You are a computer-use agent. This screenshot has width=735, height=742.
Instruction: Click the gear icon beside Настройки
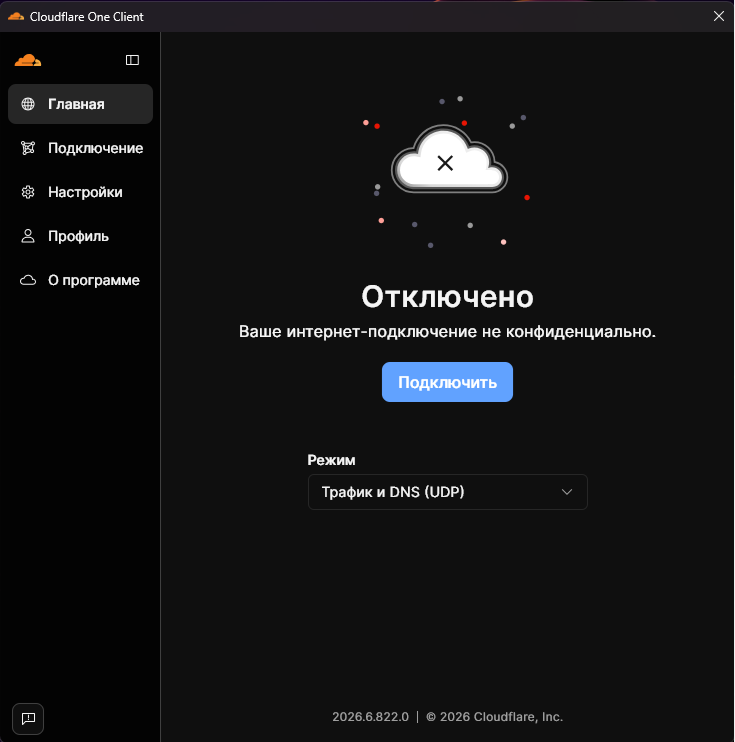(28, 192)
